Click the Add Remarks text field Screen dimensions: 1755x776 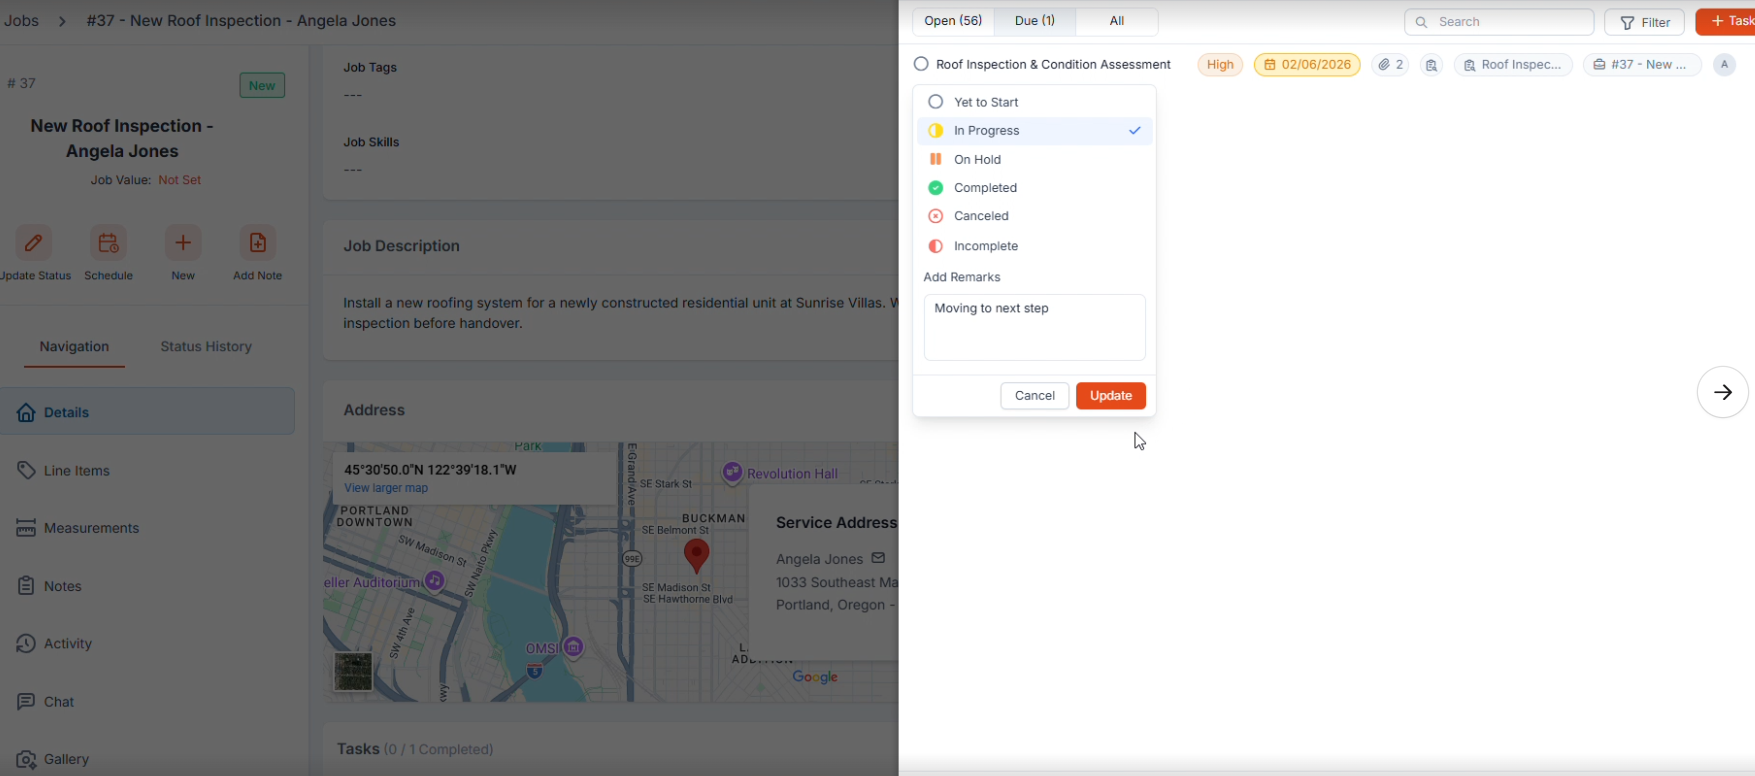tap(1034, 327)
